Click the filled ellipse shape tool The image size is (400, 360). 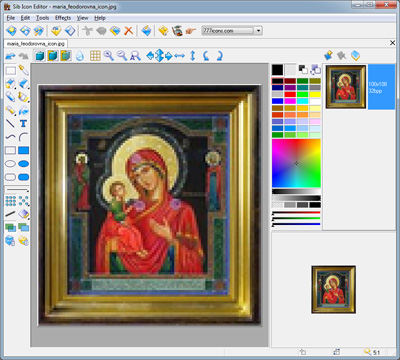tap(23, 164)
